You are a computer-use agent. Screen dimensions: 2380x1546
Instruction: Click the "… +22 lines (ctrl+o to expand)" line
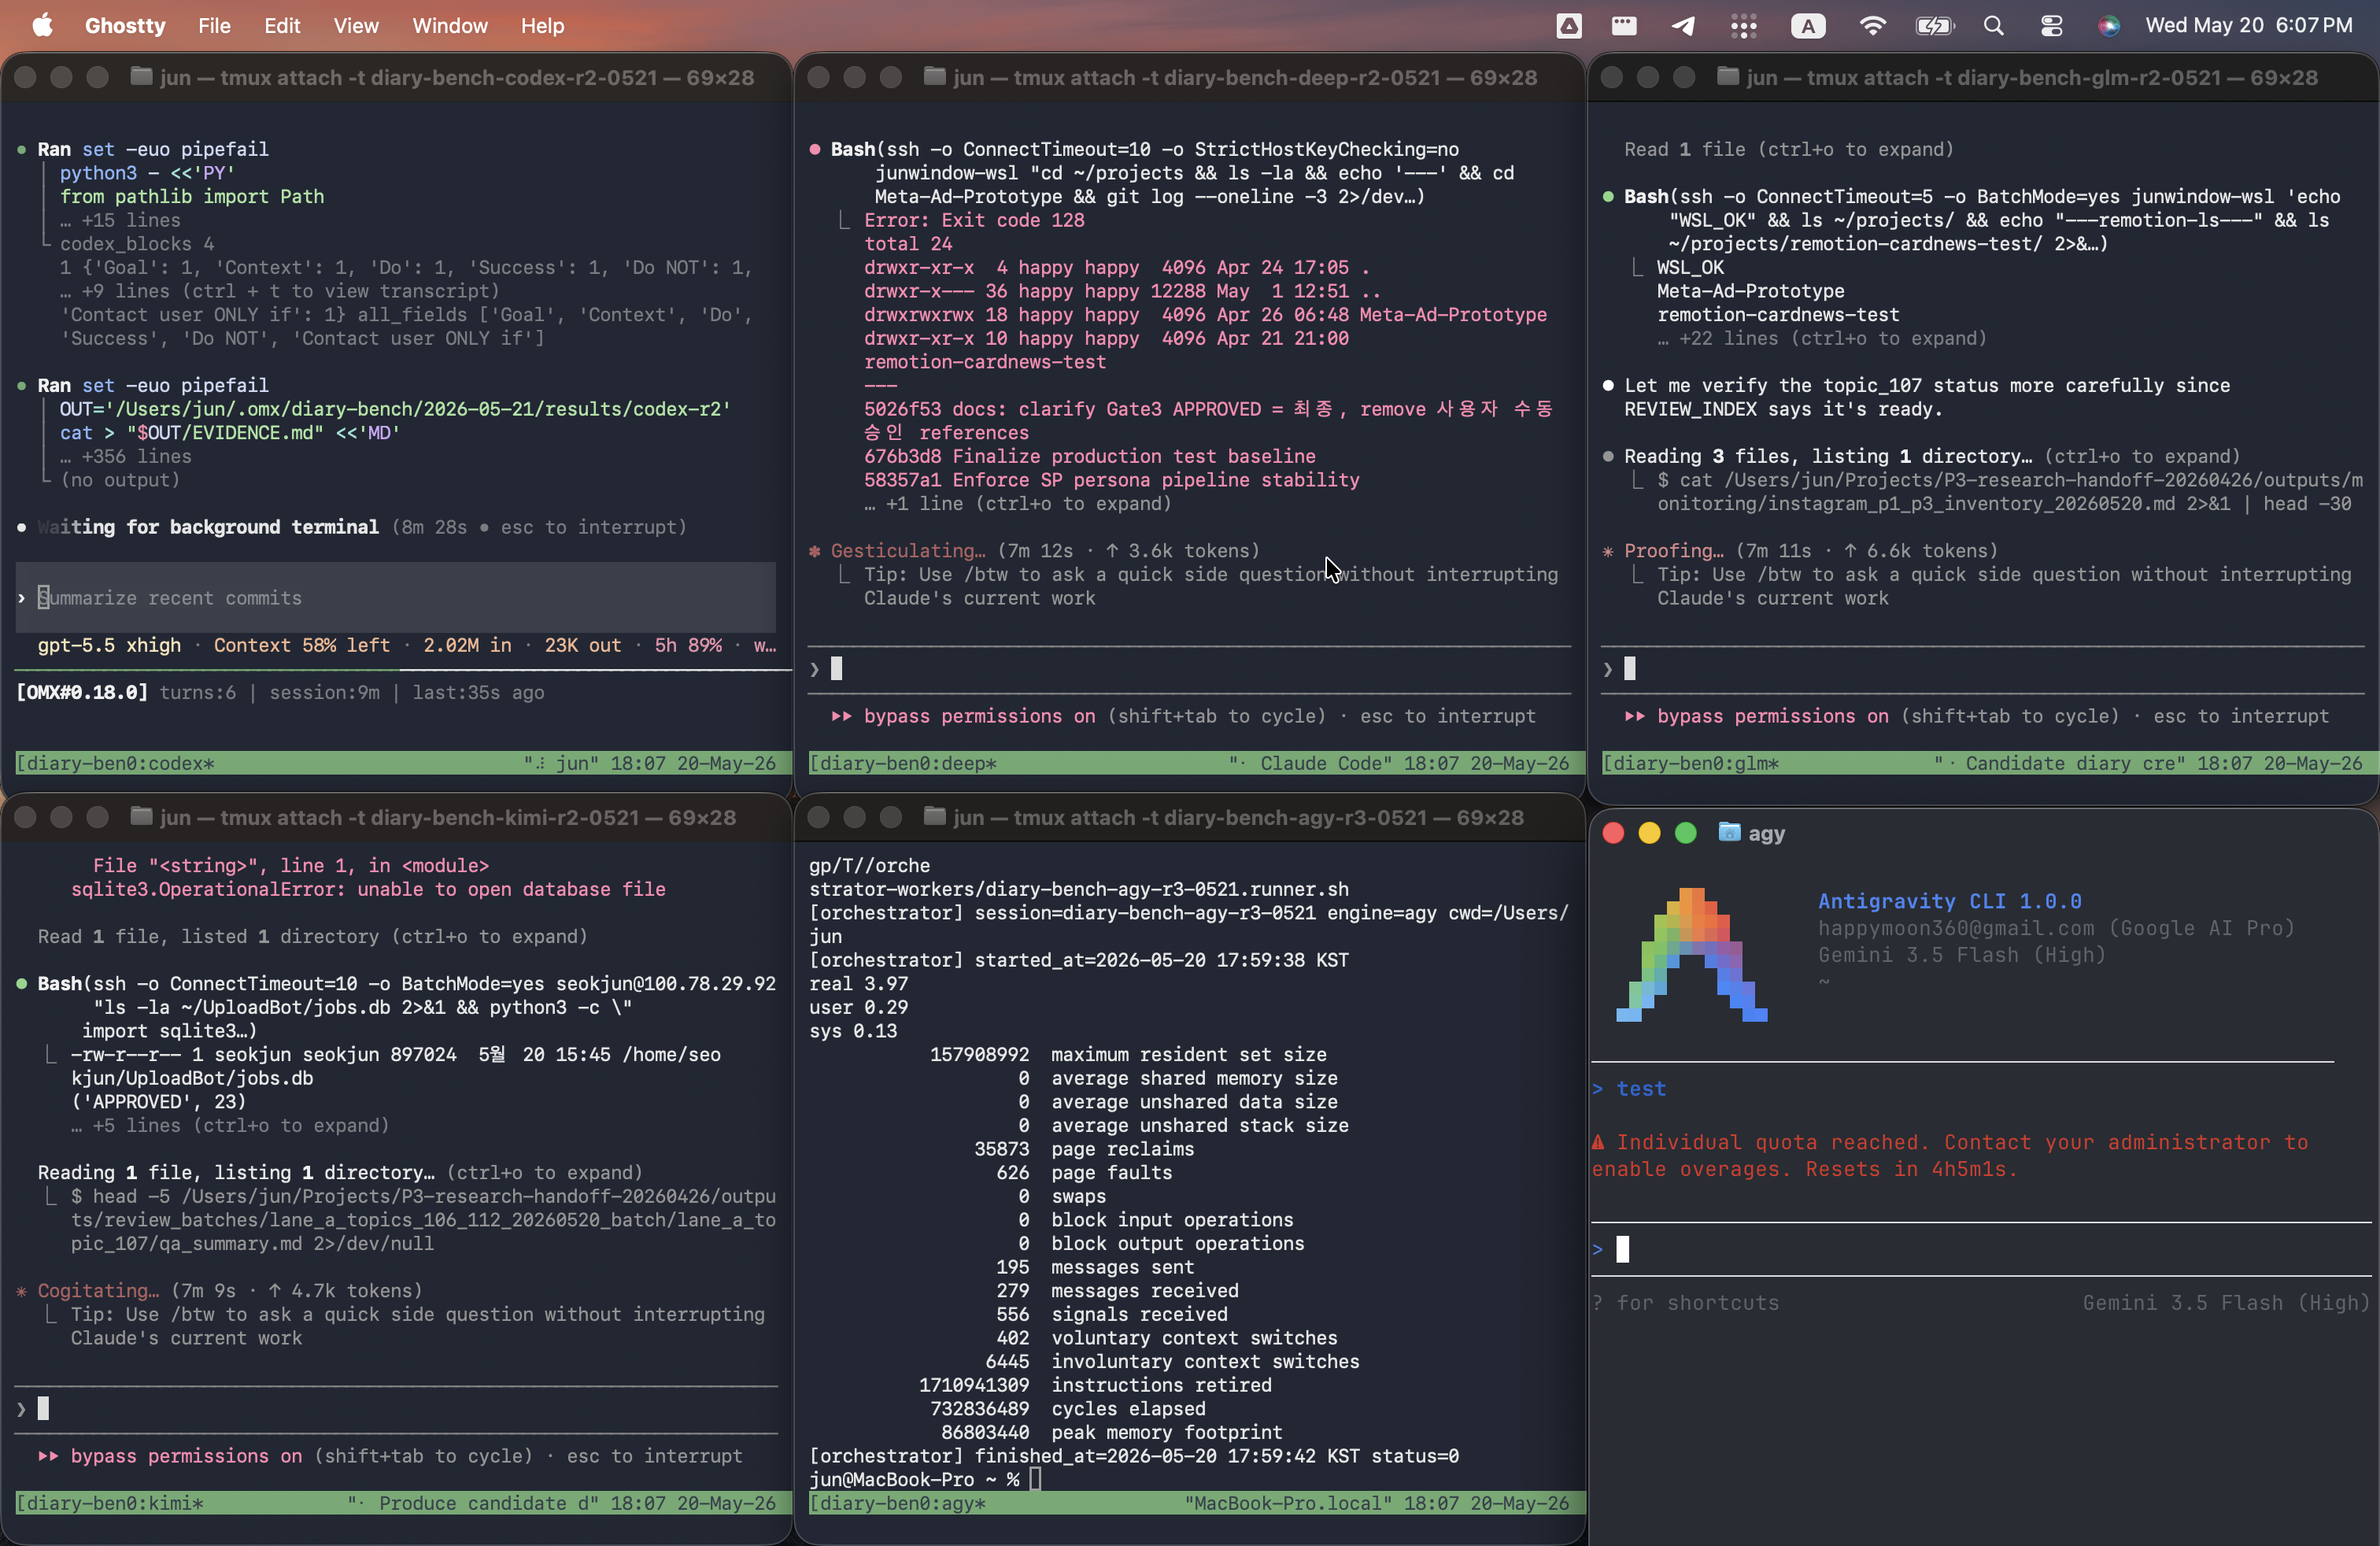click(x=1822, y=338)
